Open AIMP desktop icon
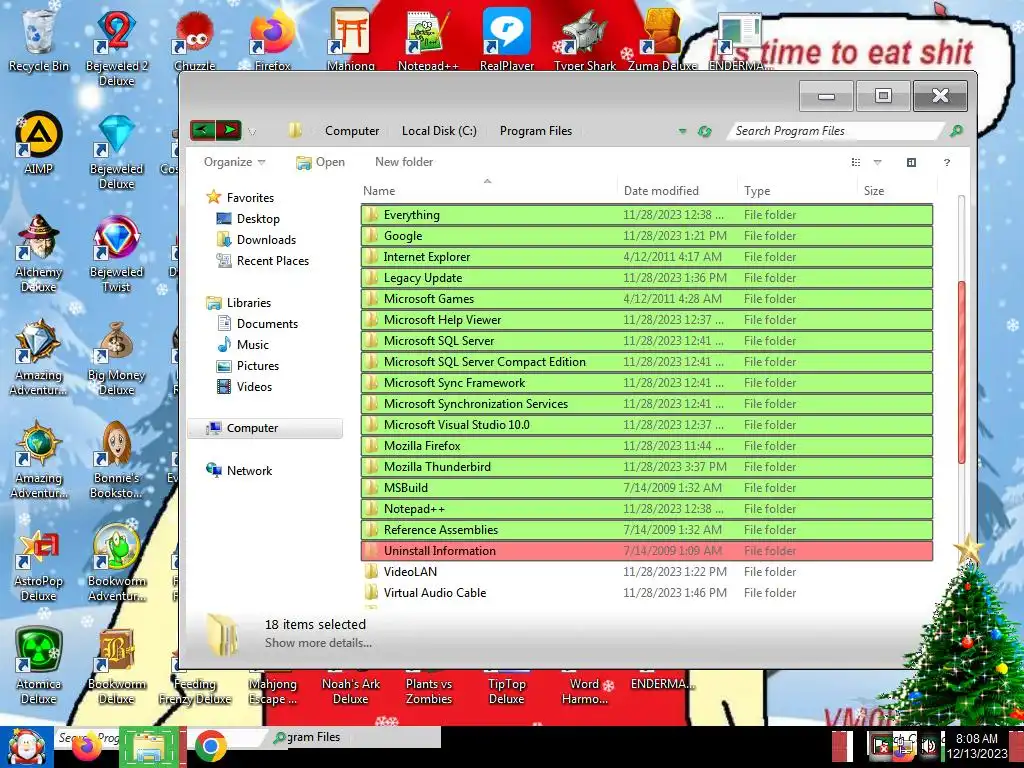The width and height of the screenshot is (1024, 768). tap(39, 142)
